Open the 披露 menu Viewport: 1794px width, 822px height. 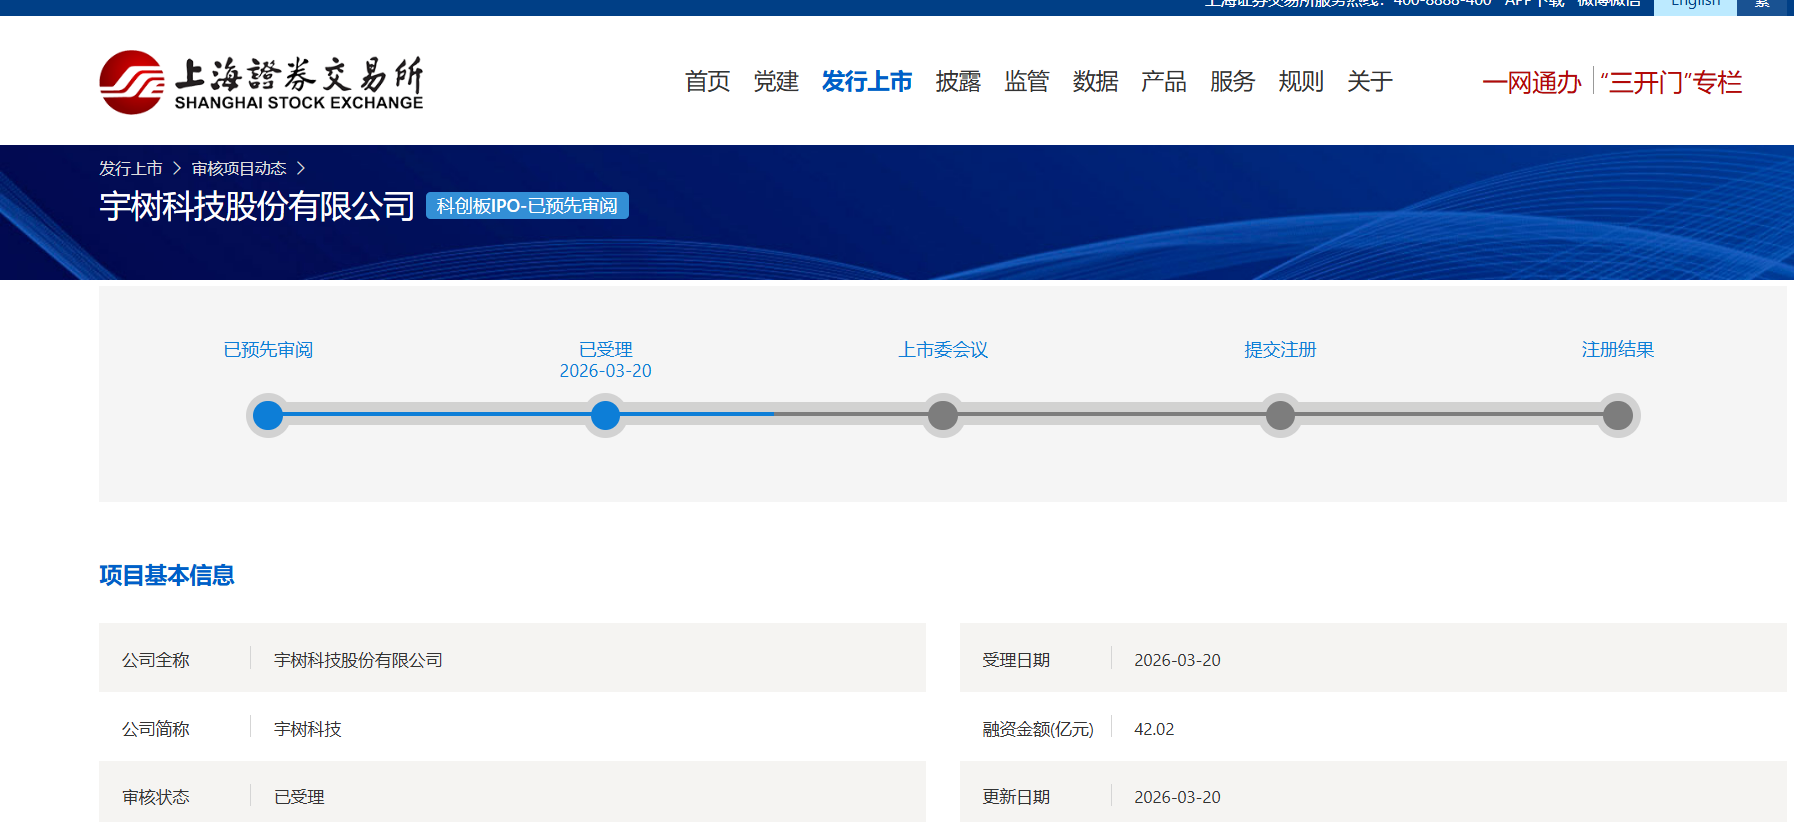[958, 82]
